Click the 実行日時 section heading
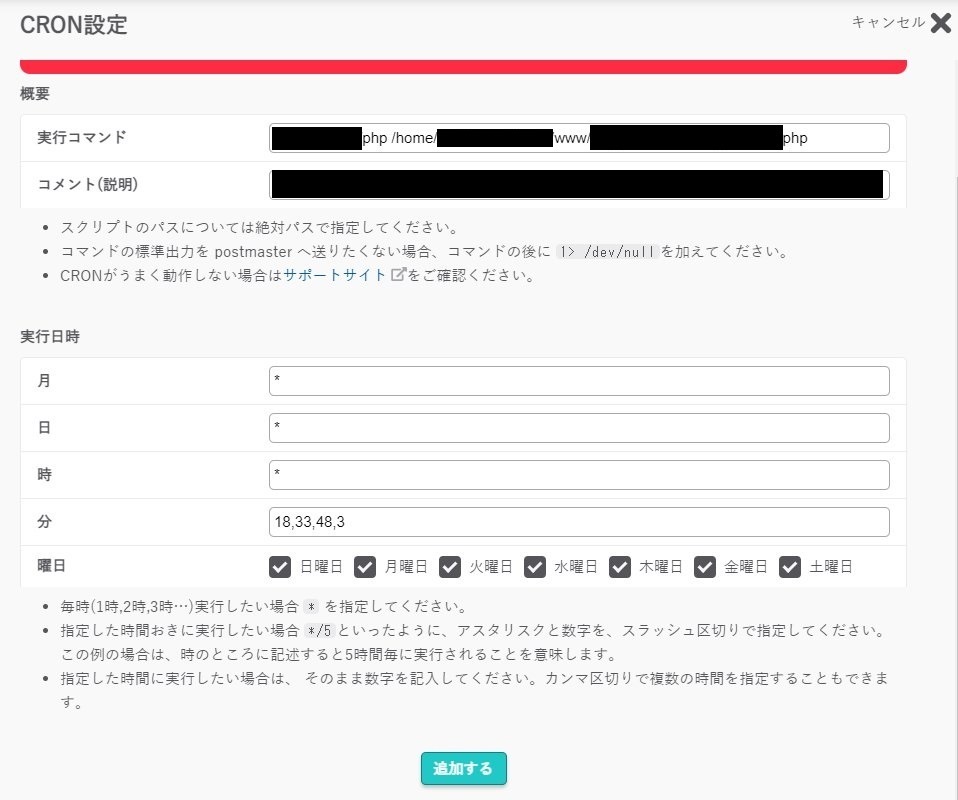The width and height of the screenshot is (958, 800). click(50, 336)
